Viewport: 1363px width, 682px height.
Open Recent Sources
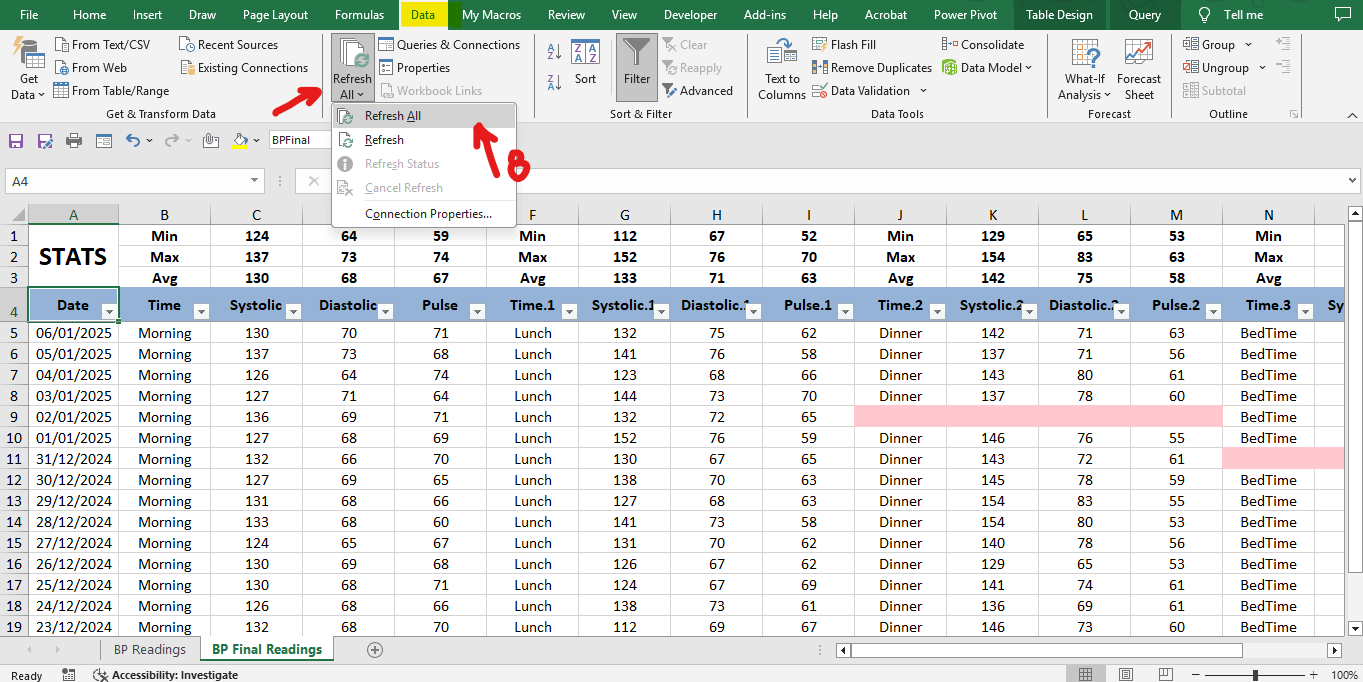click(x=230, y=45)
